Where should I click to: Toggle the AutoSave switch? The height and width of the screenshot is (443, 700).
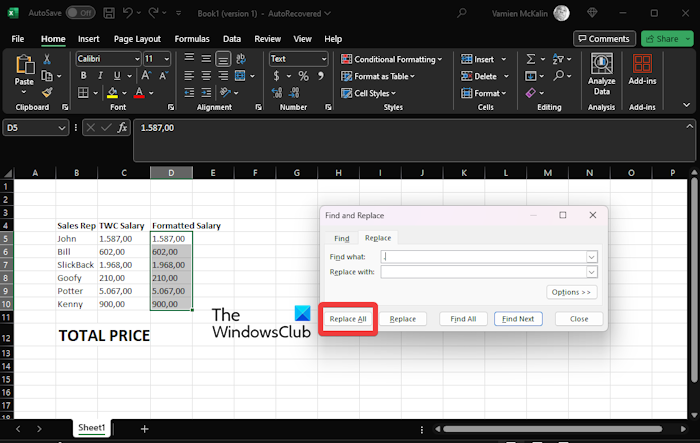pyautogui.click(x=80, y=13)
